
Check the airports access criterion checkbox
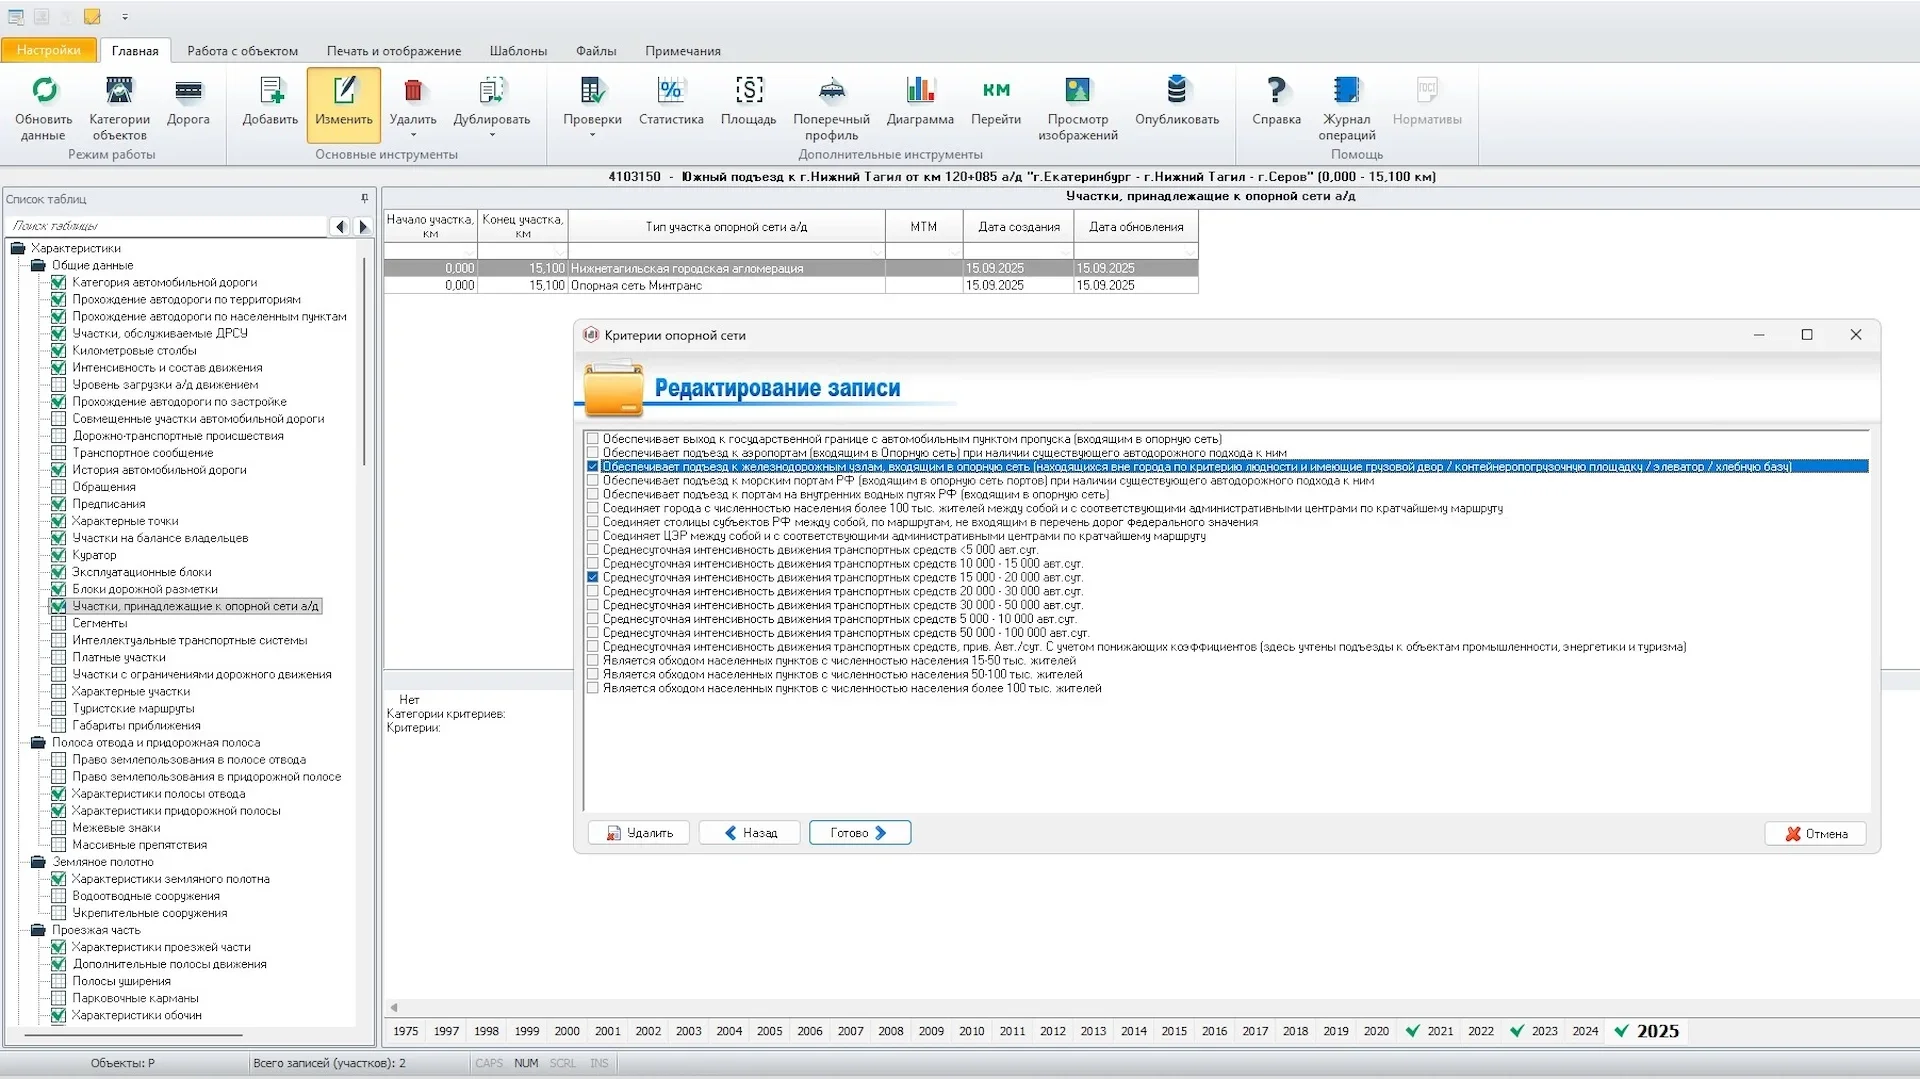tap(593, 453)
